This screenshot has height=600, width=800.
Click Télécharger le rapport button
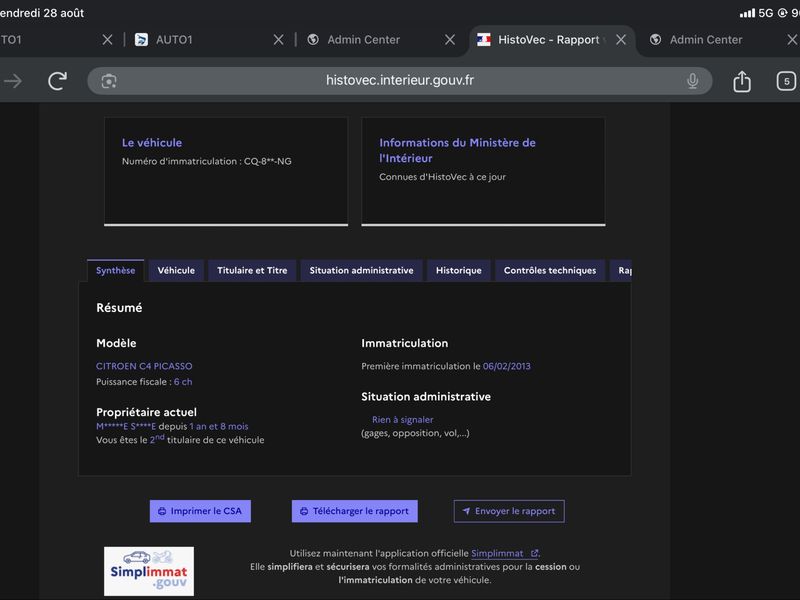click(355, 511)
